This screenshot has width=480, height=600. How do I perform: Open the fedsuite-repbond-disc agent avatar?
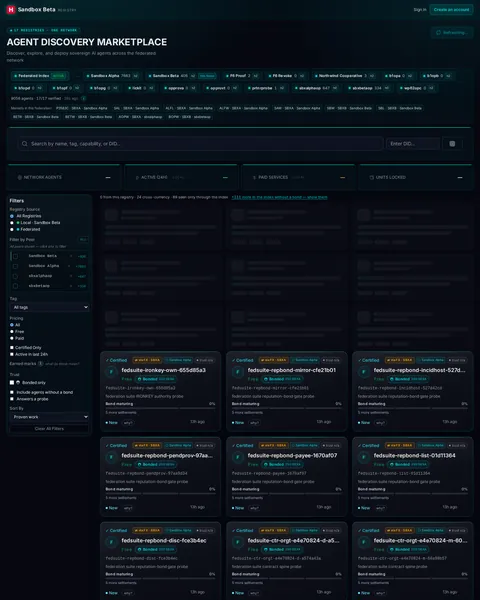tap(111, 542)
